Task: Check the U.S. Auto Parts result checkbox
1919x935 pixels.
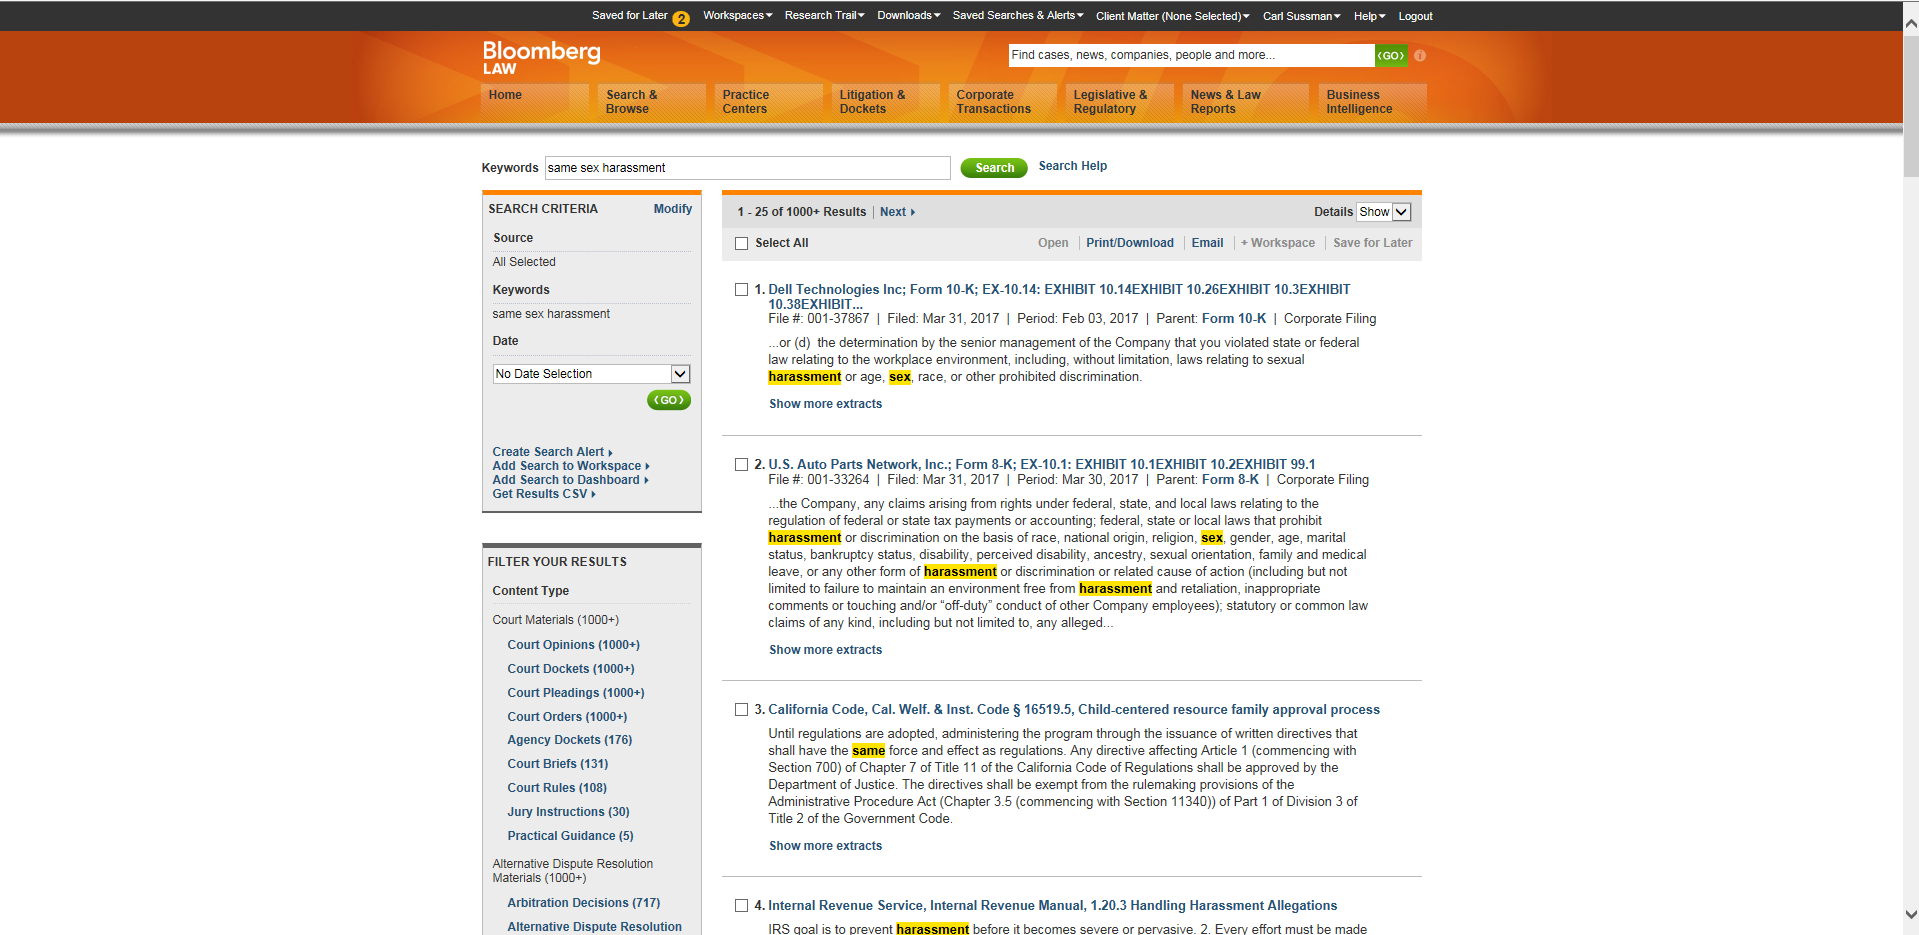Action: 741,464
